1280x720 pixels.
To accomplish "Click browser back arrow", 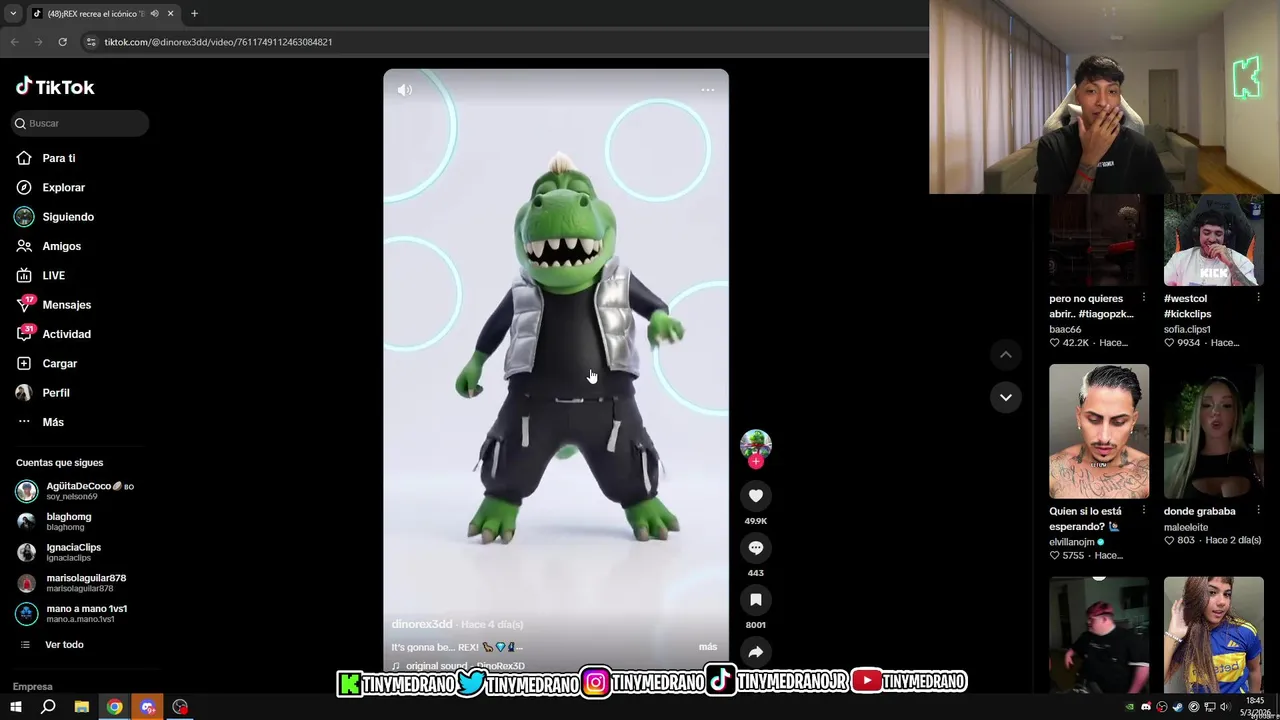I will [14, 42].
